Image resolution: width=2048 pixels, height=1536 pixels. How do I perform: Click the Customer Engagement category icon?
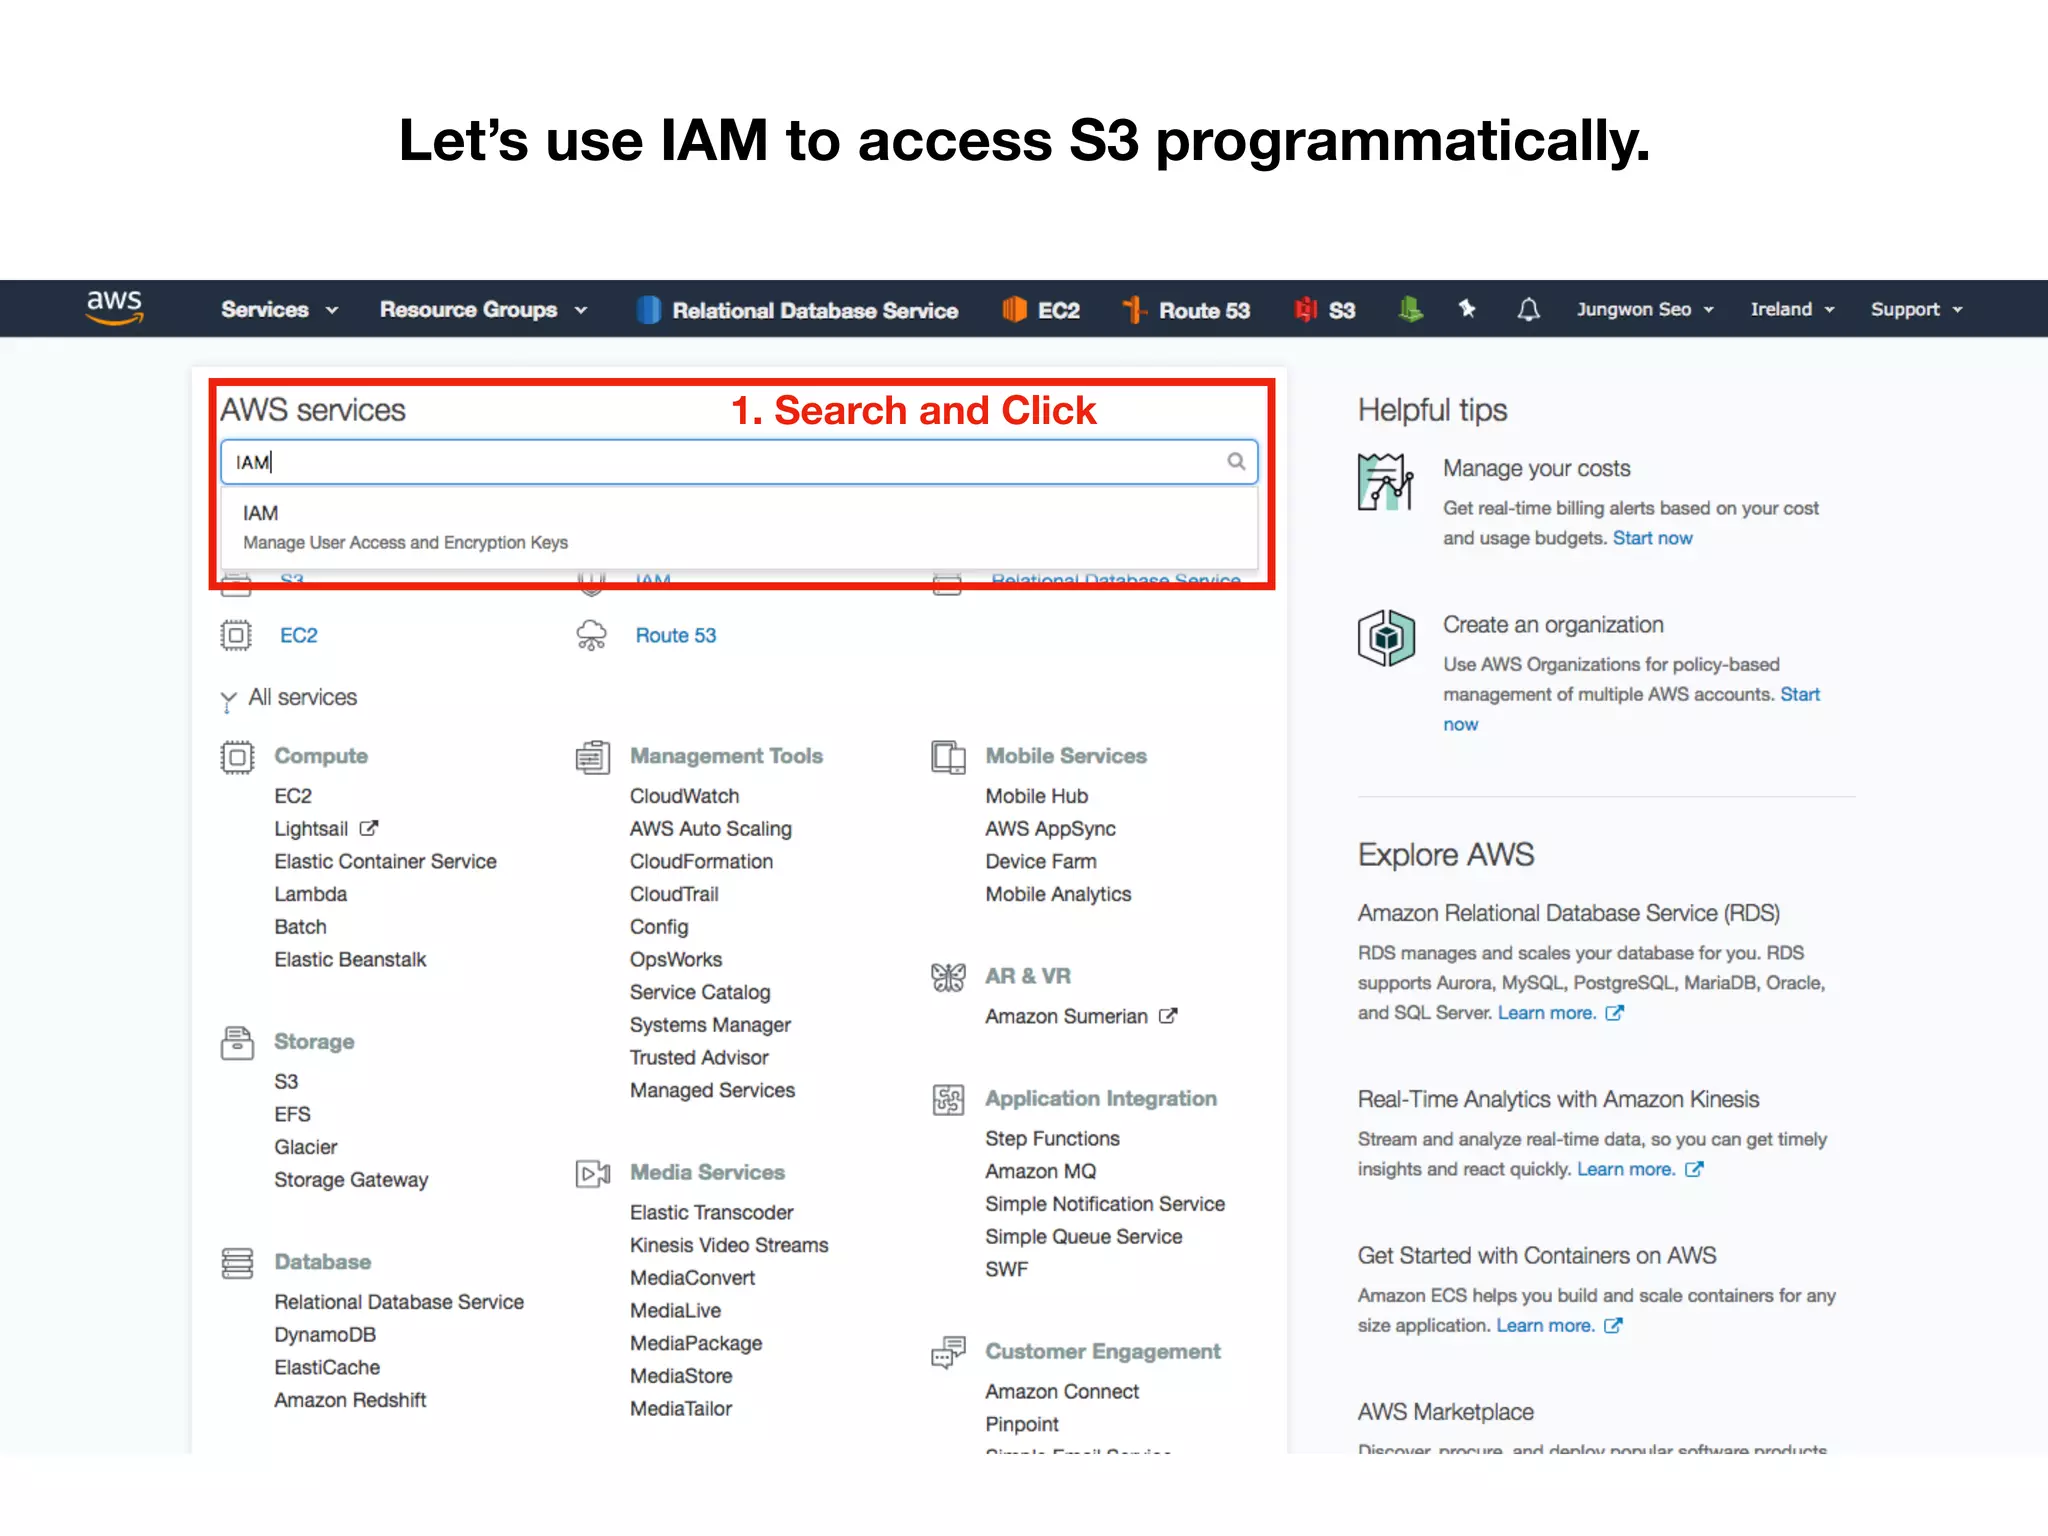tap(948, 1352)
